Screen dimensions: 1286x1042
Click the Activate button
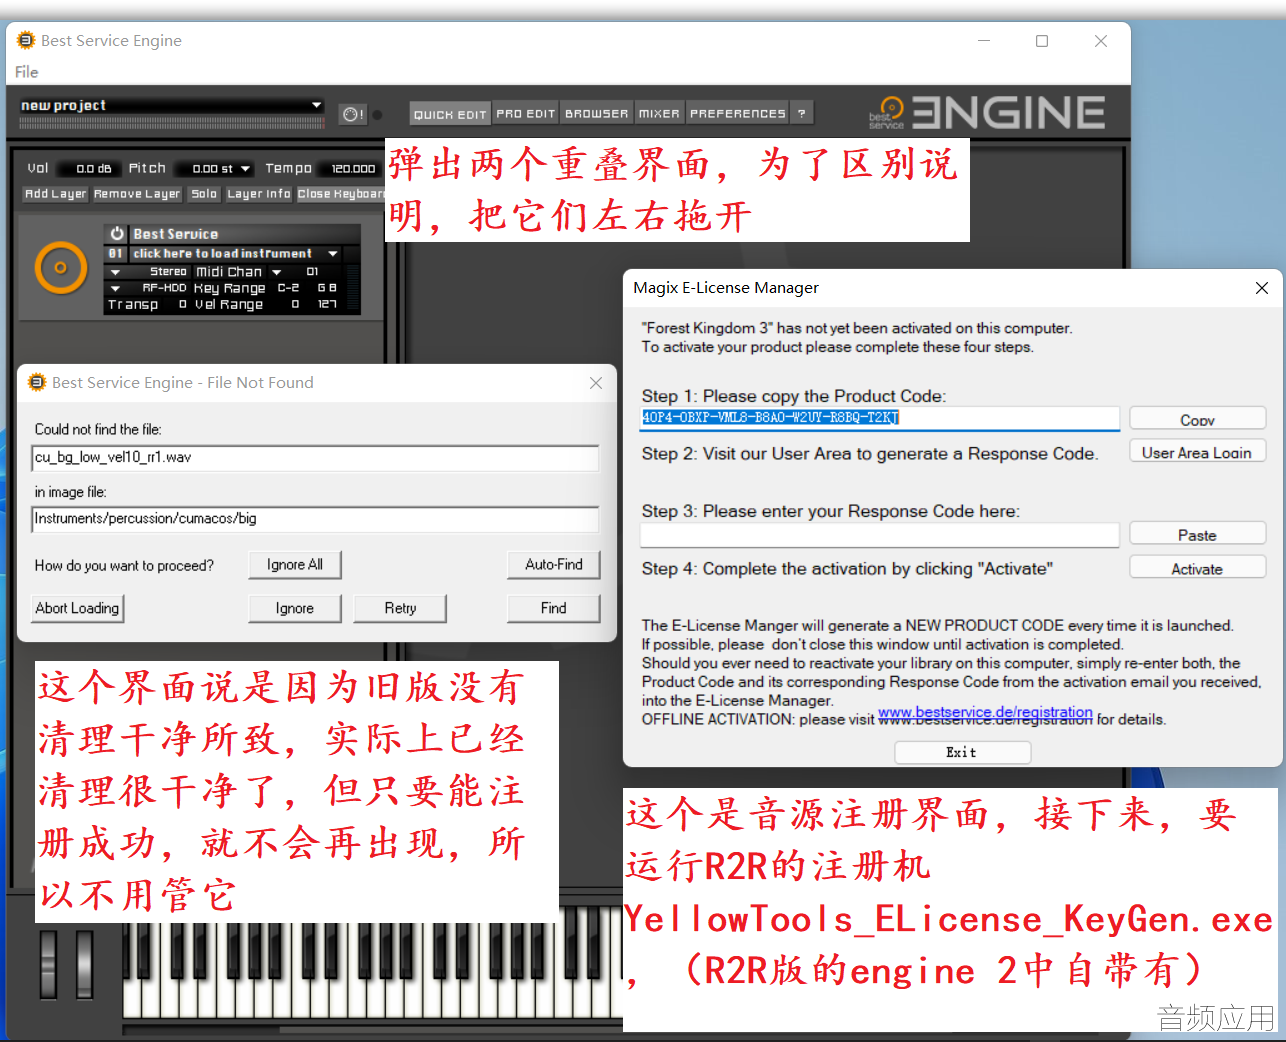1198,568
